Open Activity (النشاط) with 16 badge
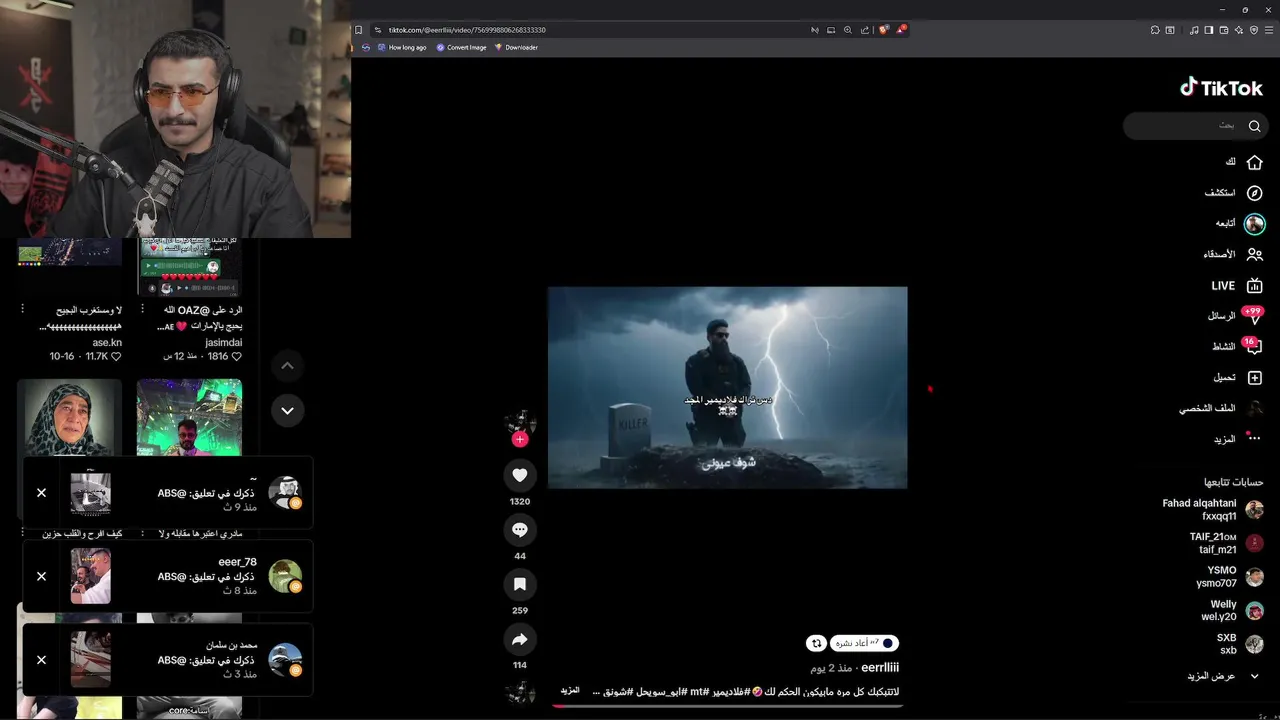The width and height of the screenshot is (1280, 720). pos(1238,347)
